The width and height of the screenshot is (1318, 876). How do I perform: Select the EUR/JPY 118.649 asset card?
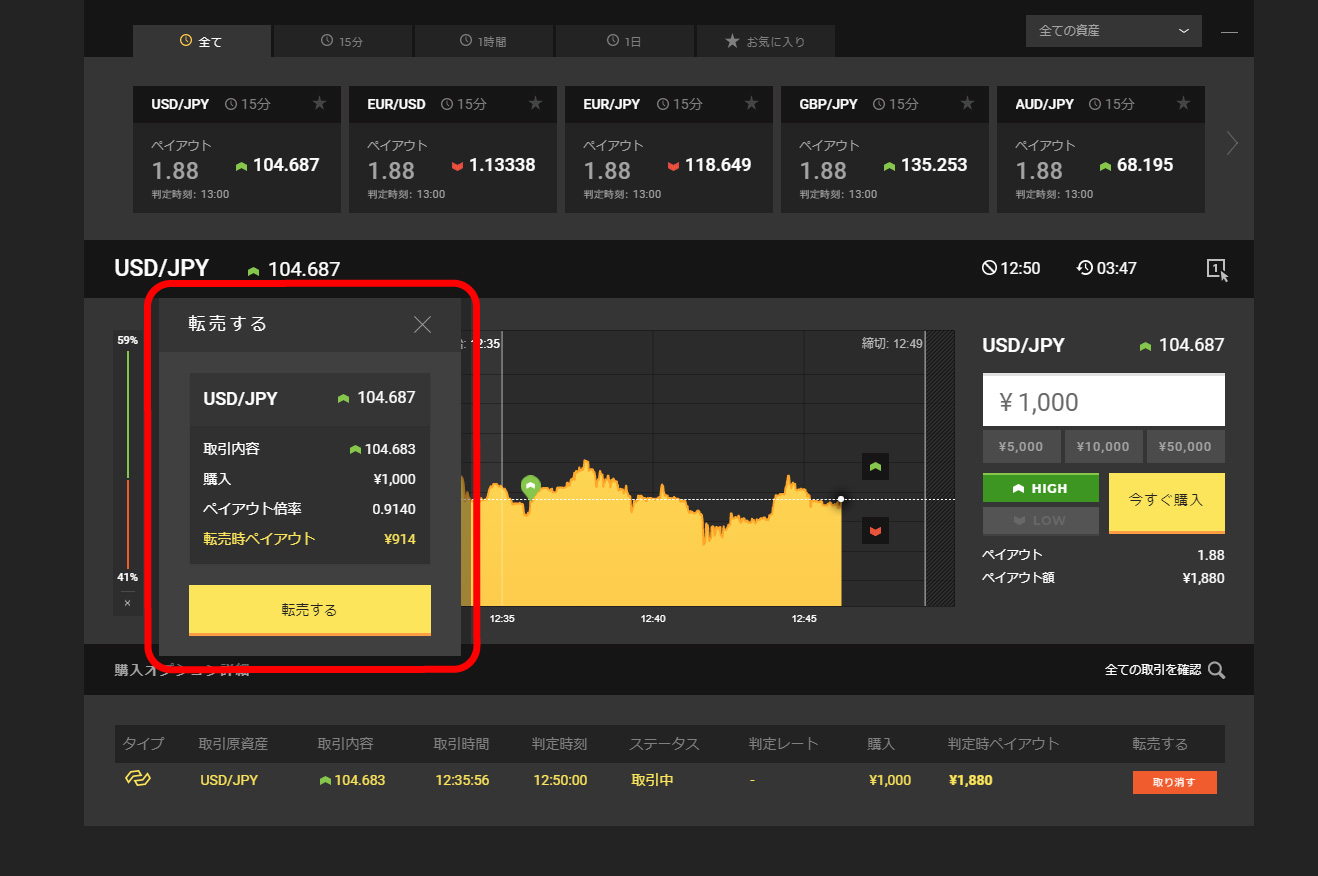[669, 149]
